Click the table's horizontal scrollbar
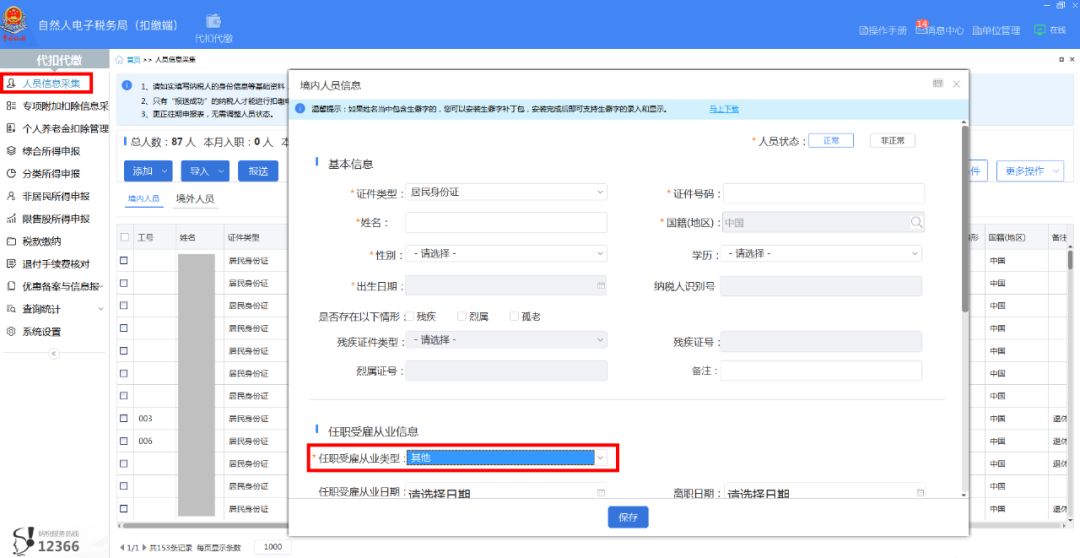The width and height of the screenshot is (1080, 558). click(x=592, y=526)
